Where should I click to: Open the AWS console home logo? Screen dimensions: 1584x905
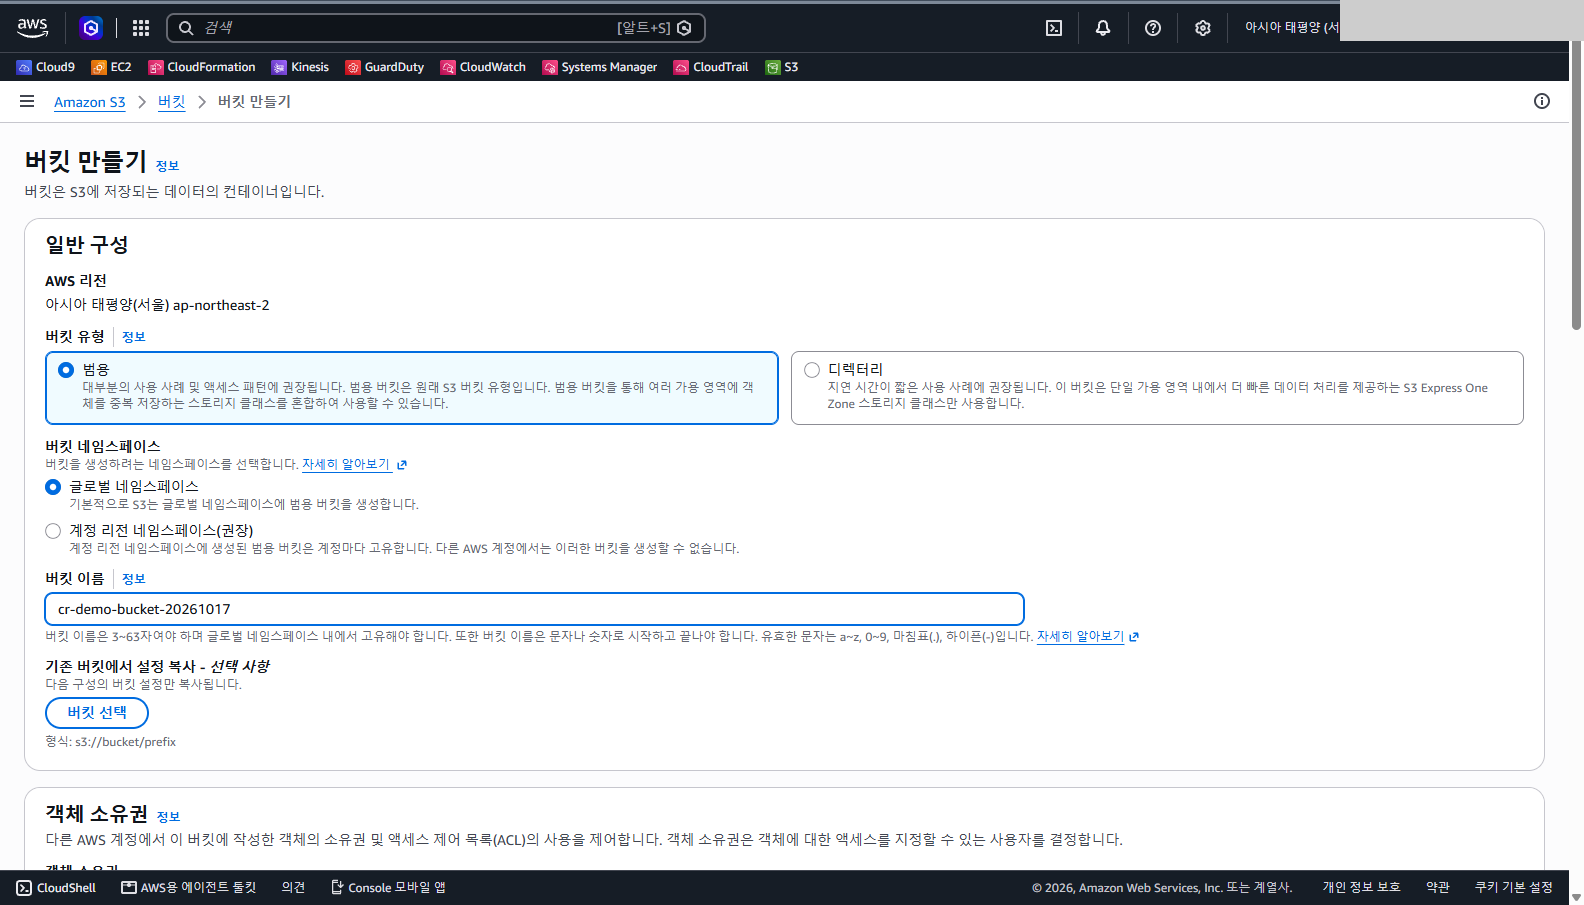pyautogui.click(x=32, y=28)
